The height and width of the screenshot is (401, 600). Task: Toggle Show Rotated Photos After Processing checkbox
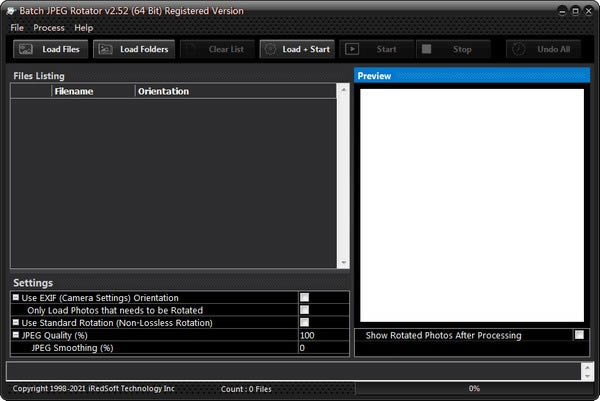(x=579, y=335)
